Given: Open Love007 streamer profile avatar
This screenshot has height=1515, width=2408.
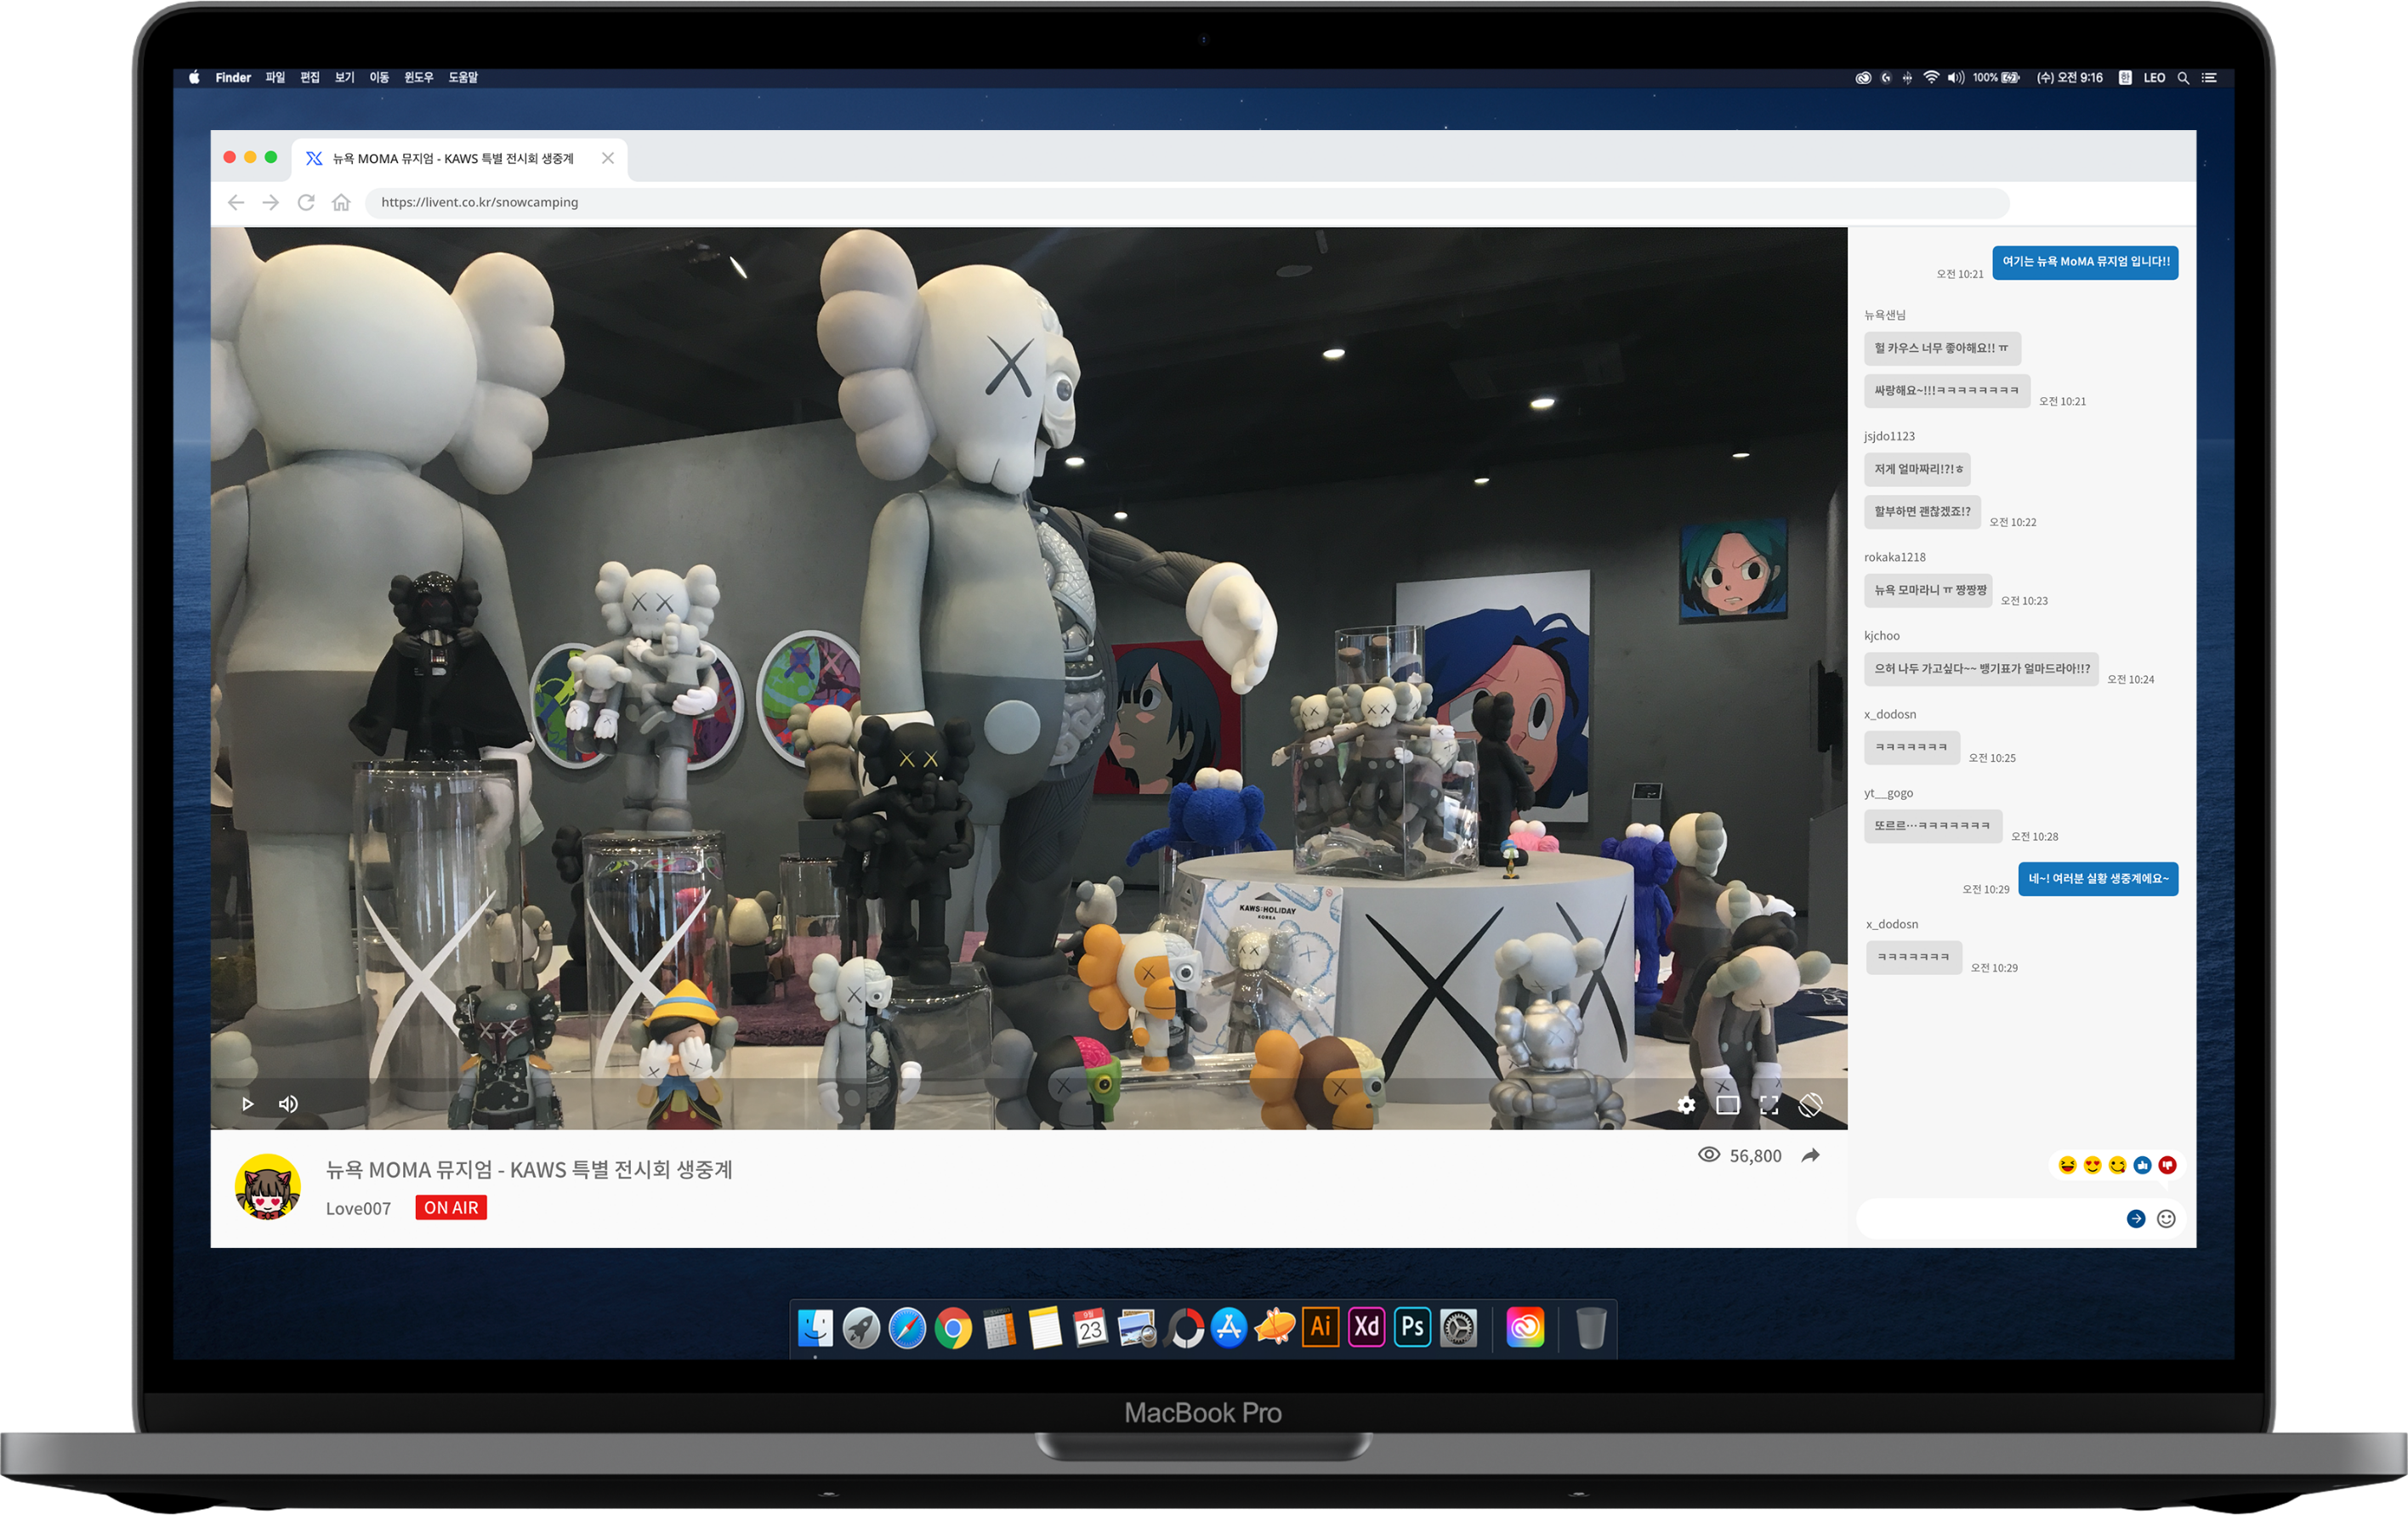Looking at the screenshot, I should point(267,1187).
